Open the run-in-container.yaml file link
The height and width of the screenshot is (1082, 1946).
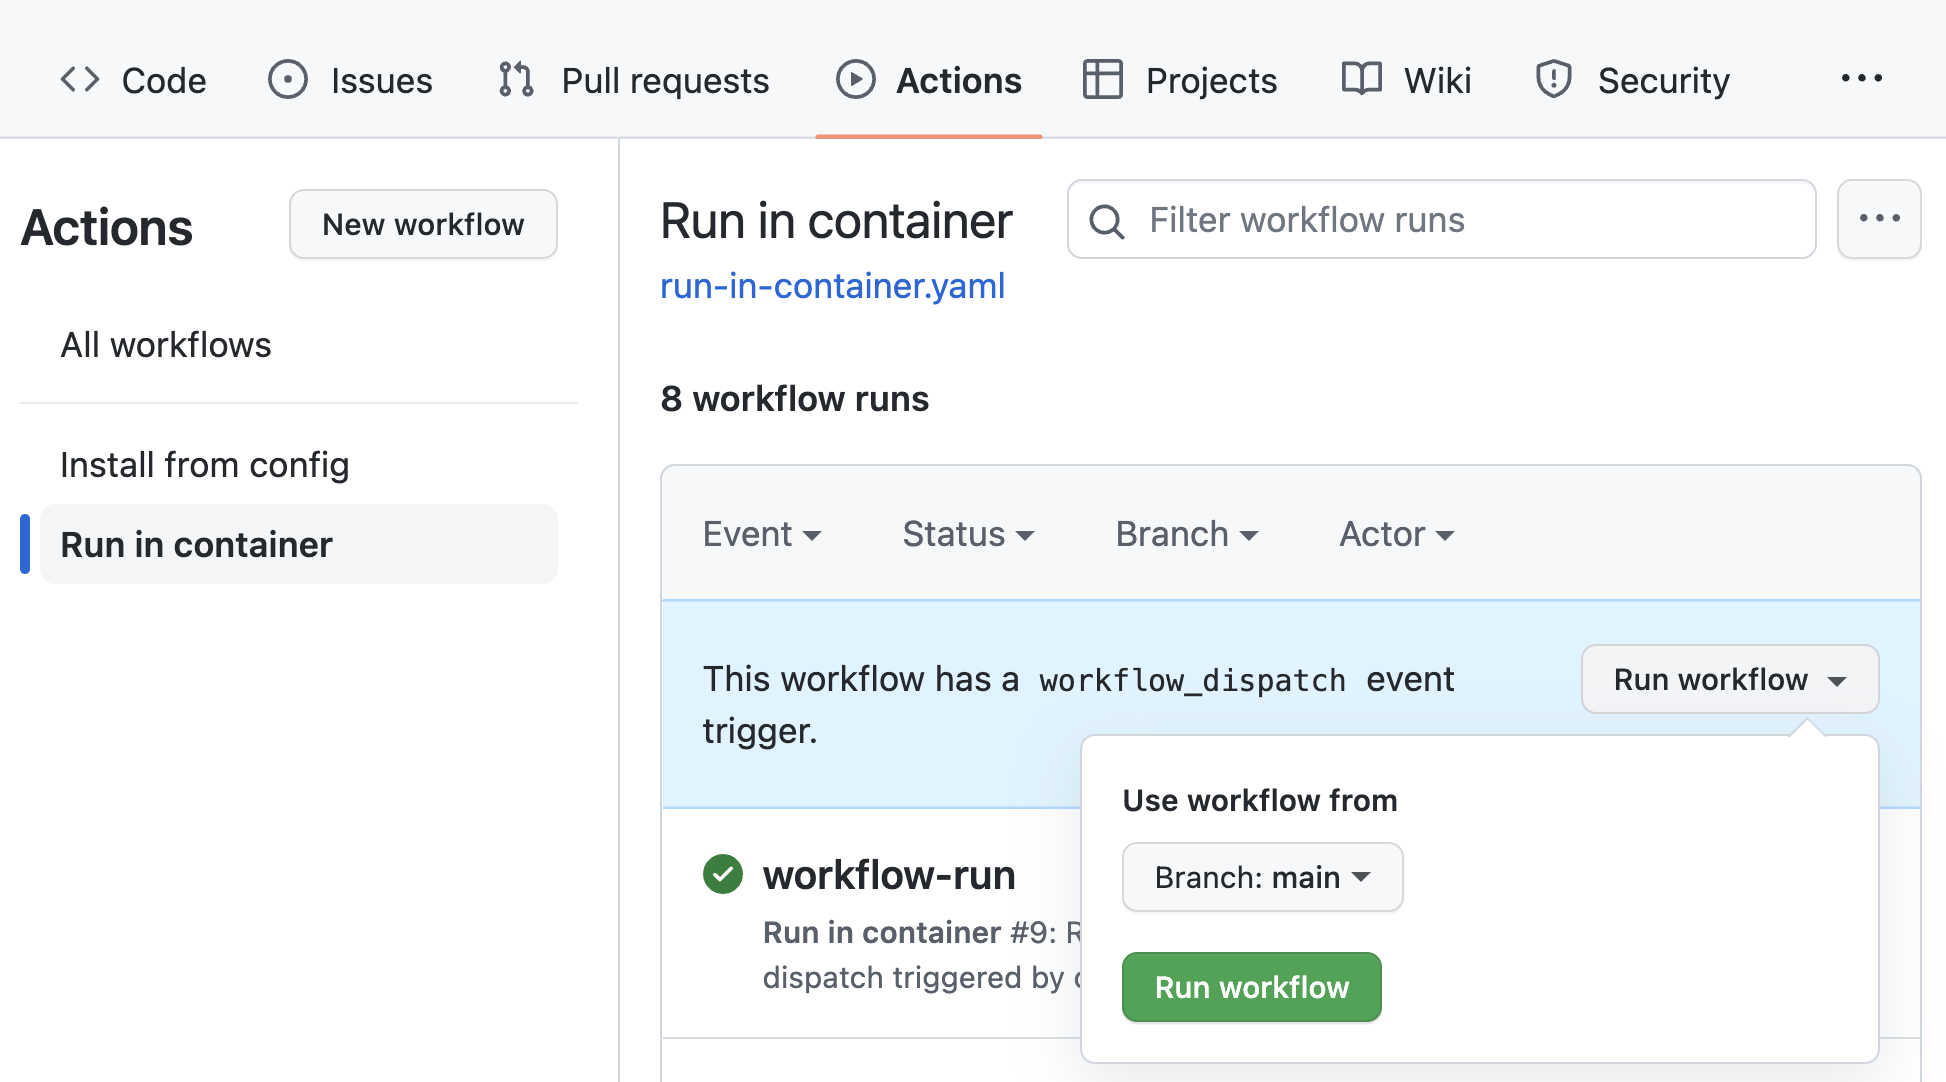tap(832, 286)
